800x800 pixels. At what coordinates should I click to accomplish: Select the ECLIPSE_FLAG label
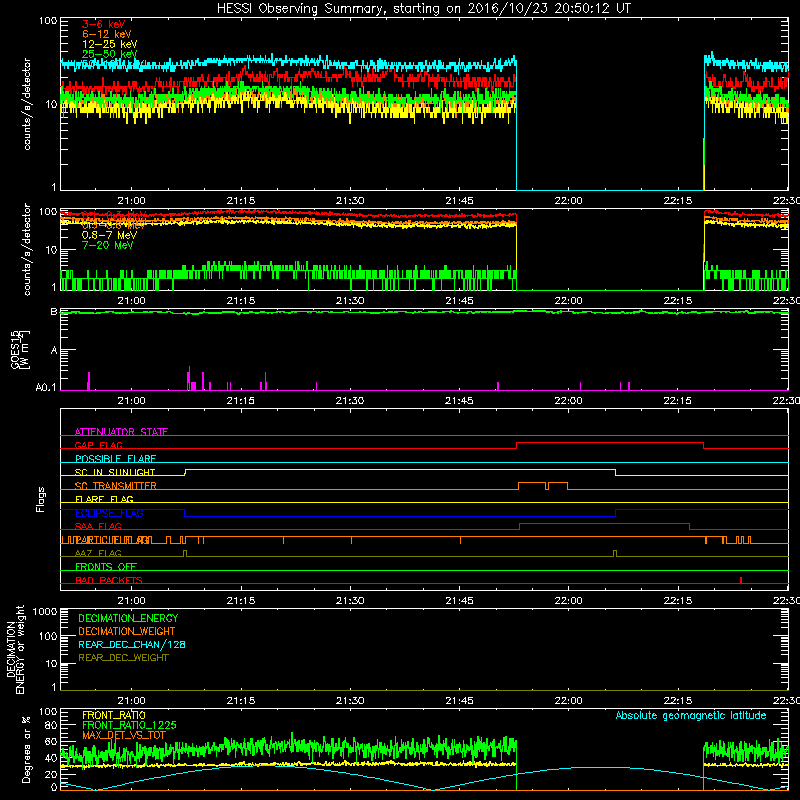click(109, 513)
